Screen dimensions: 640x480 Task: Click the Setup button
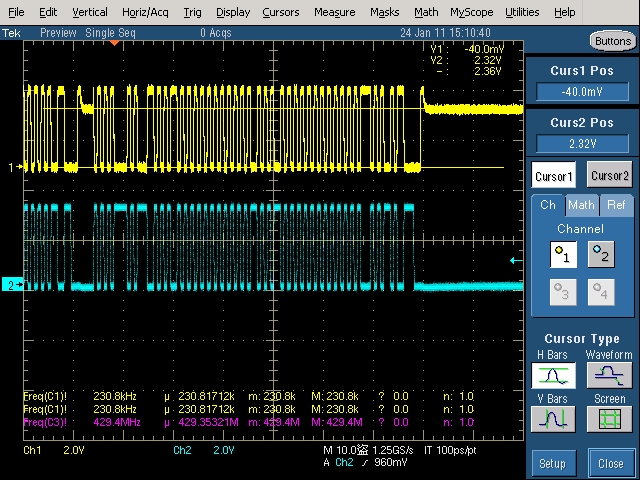(552, 463)
